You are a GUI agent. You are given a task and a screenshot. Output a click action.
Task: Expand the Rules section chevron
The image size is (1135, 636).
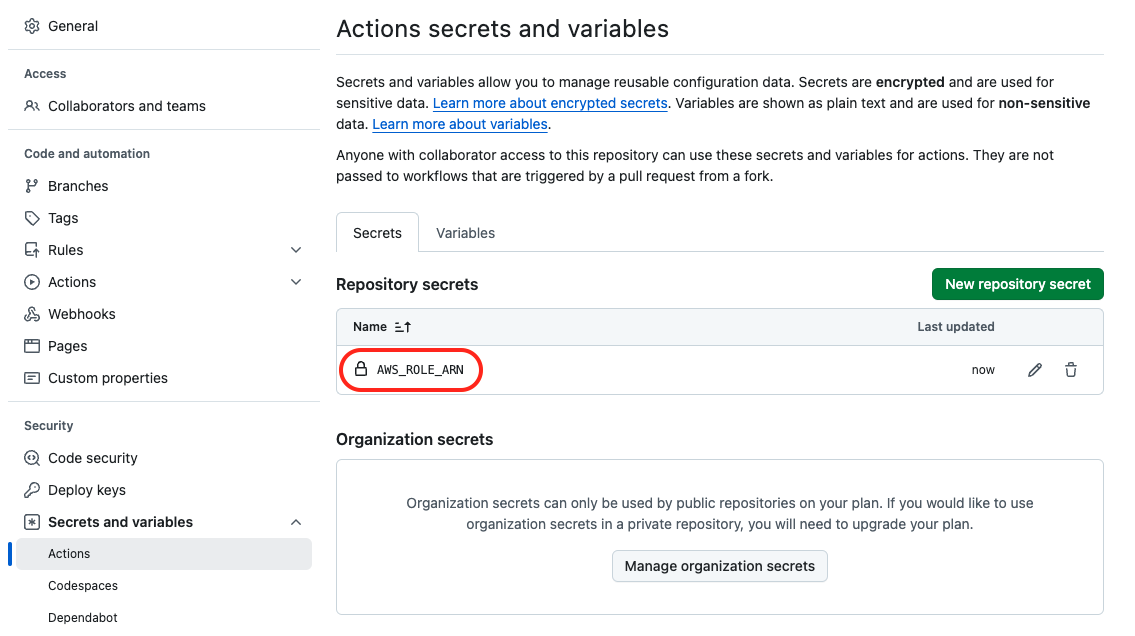click(x=296, y=249)
